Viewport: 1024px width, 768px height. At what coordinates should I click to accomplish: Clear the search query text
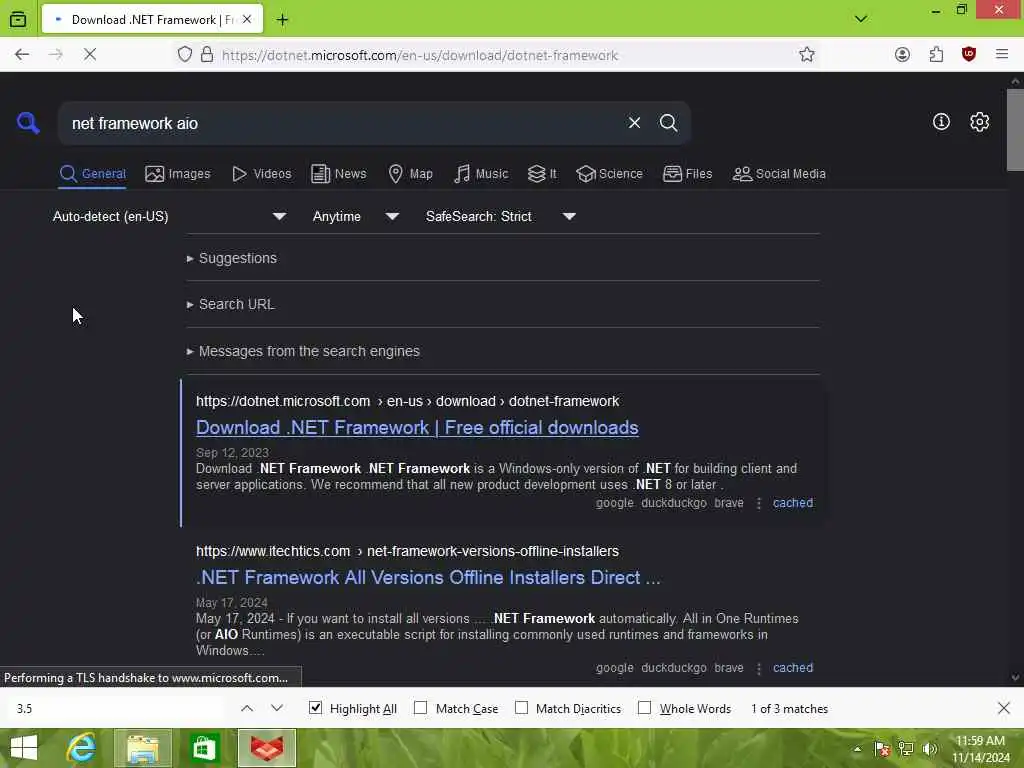[634, 123]
